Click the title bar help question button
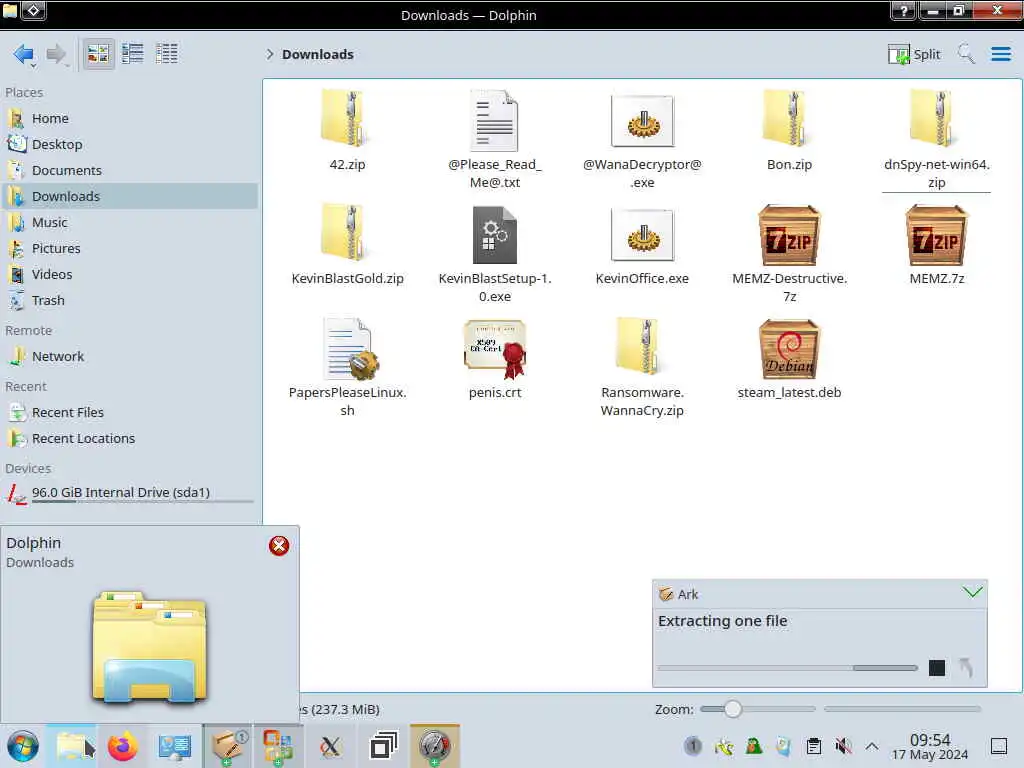1024x768 pixels. click(x=903, y=10)
